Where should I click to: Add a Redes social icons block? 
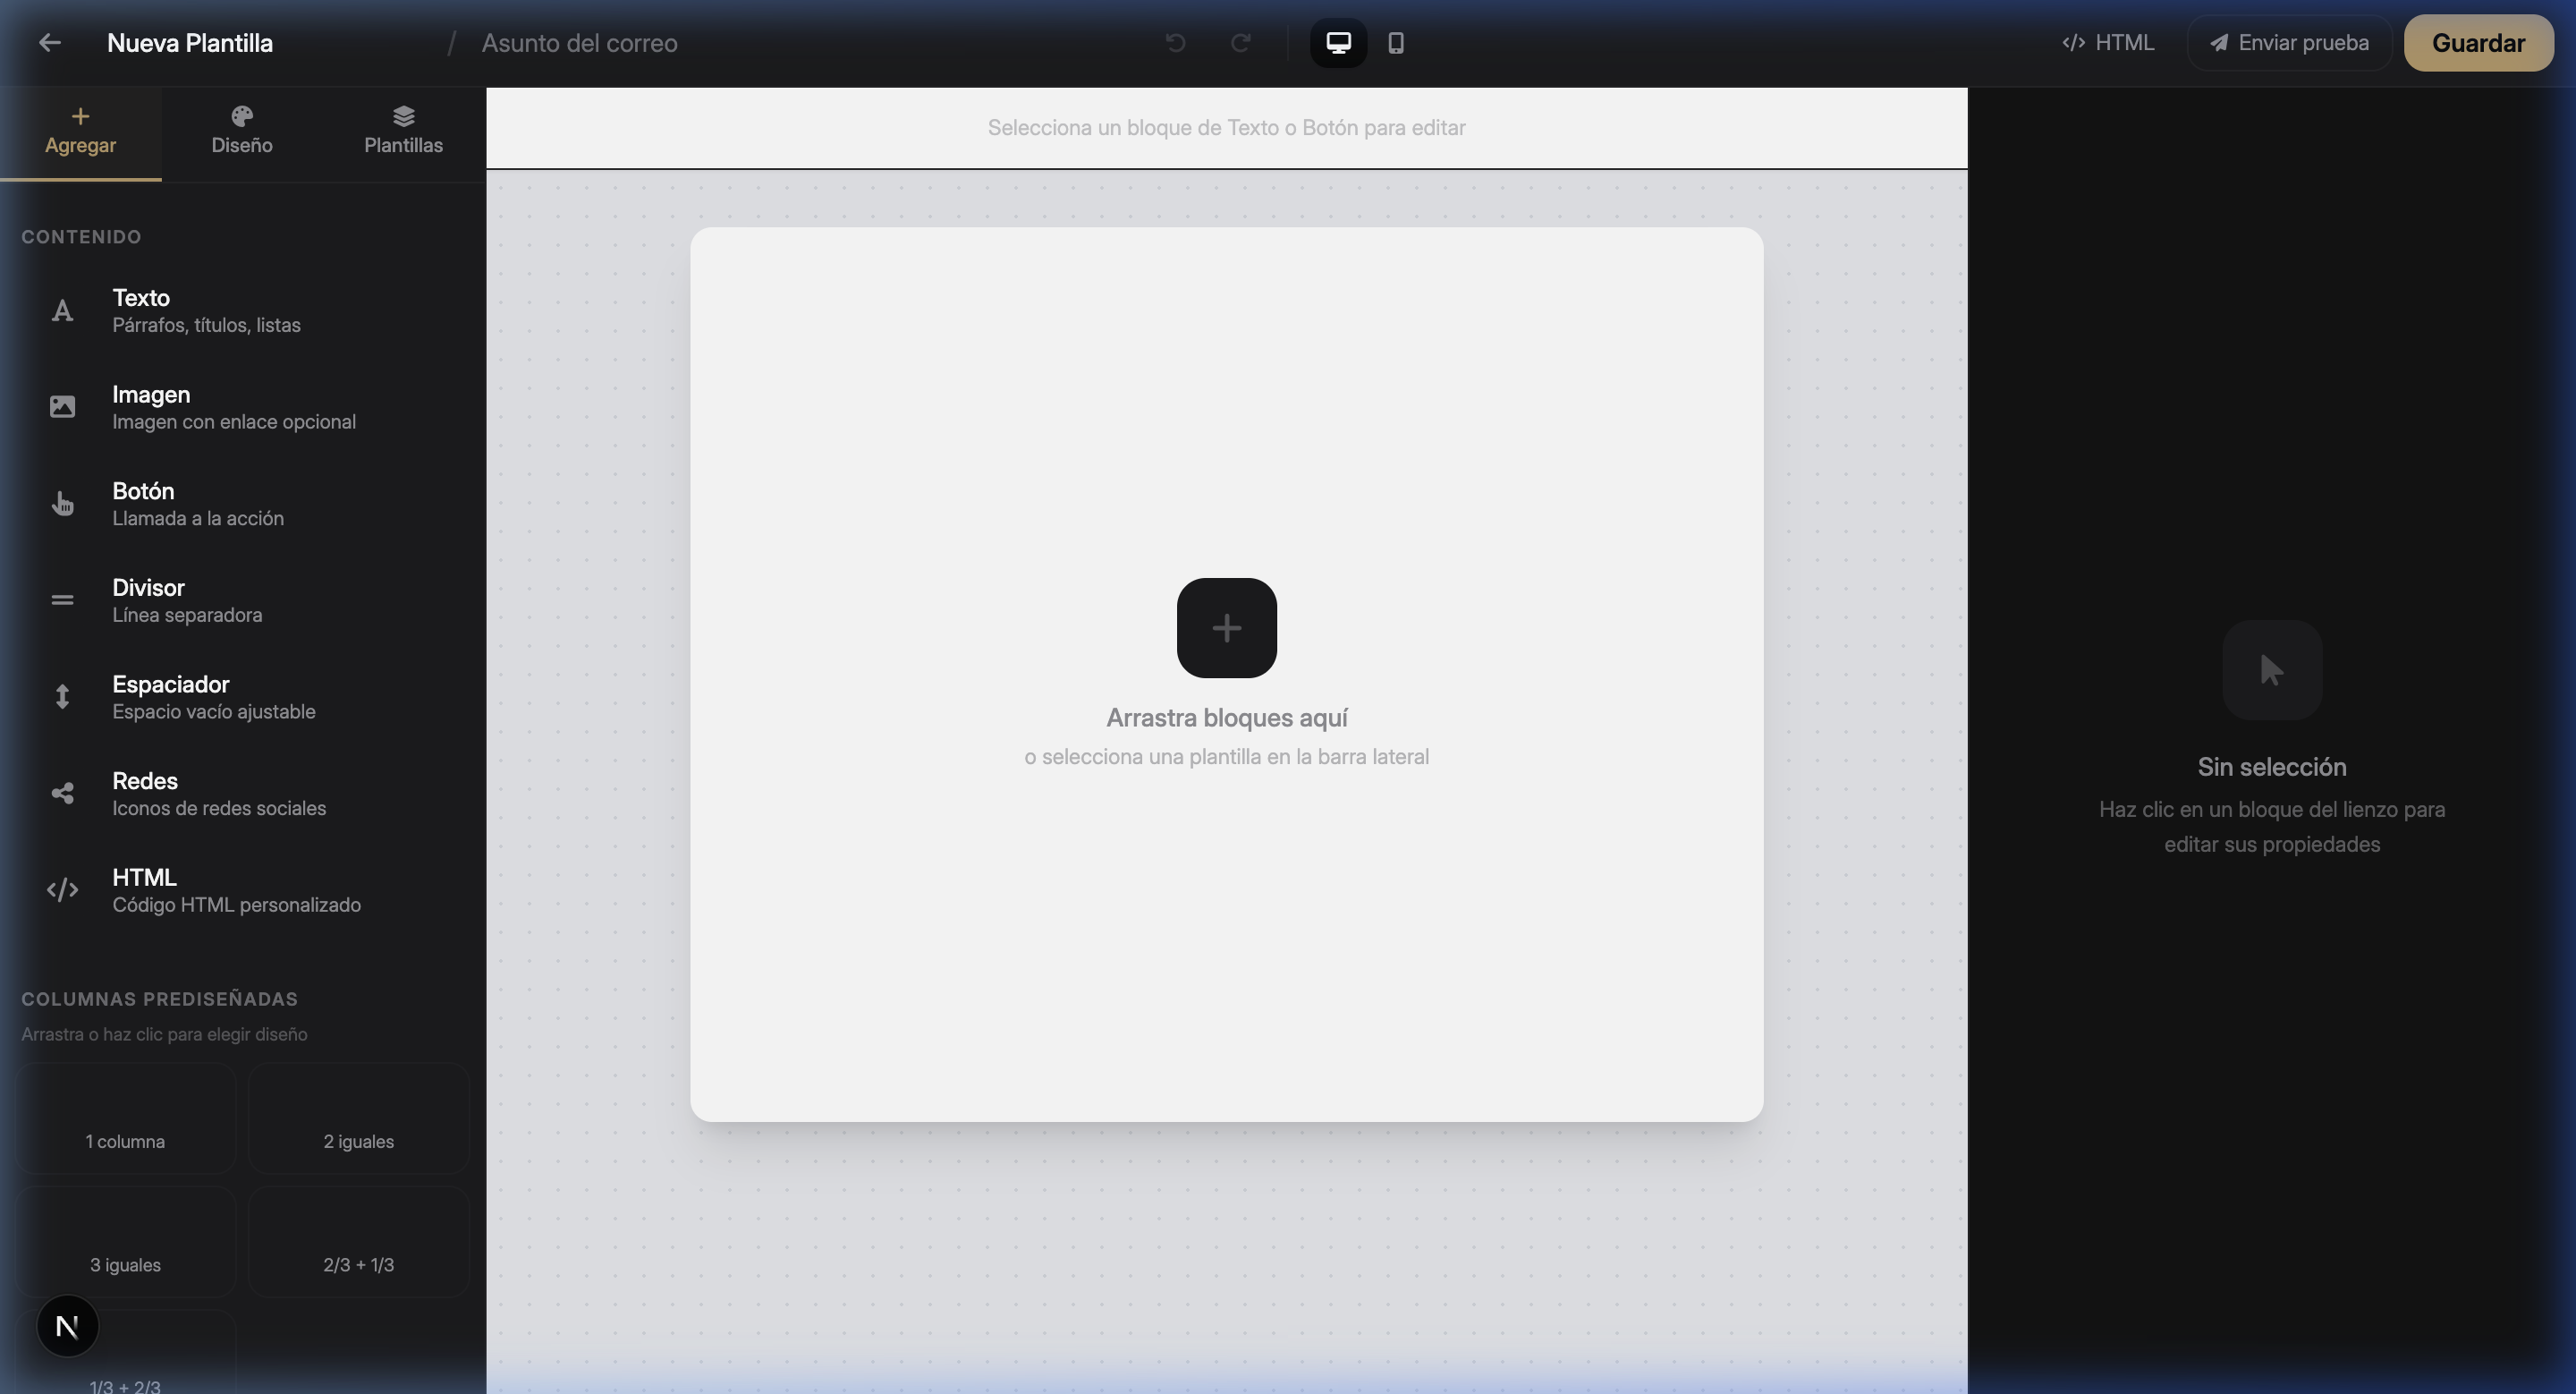tap(218, 794)
